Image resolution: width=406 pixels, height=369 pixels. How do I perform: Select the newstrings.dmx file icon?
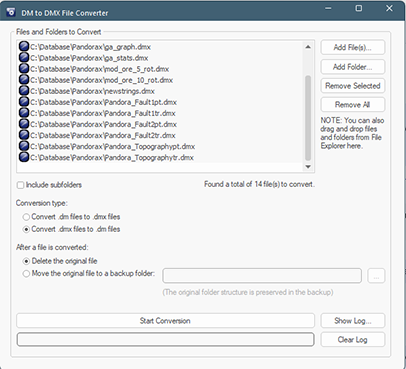click(x=24, y=91)
